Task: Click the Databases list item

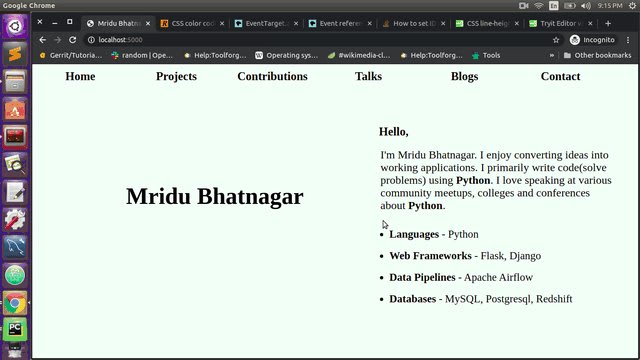Action: coord(480,299)
